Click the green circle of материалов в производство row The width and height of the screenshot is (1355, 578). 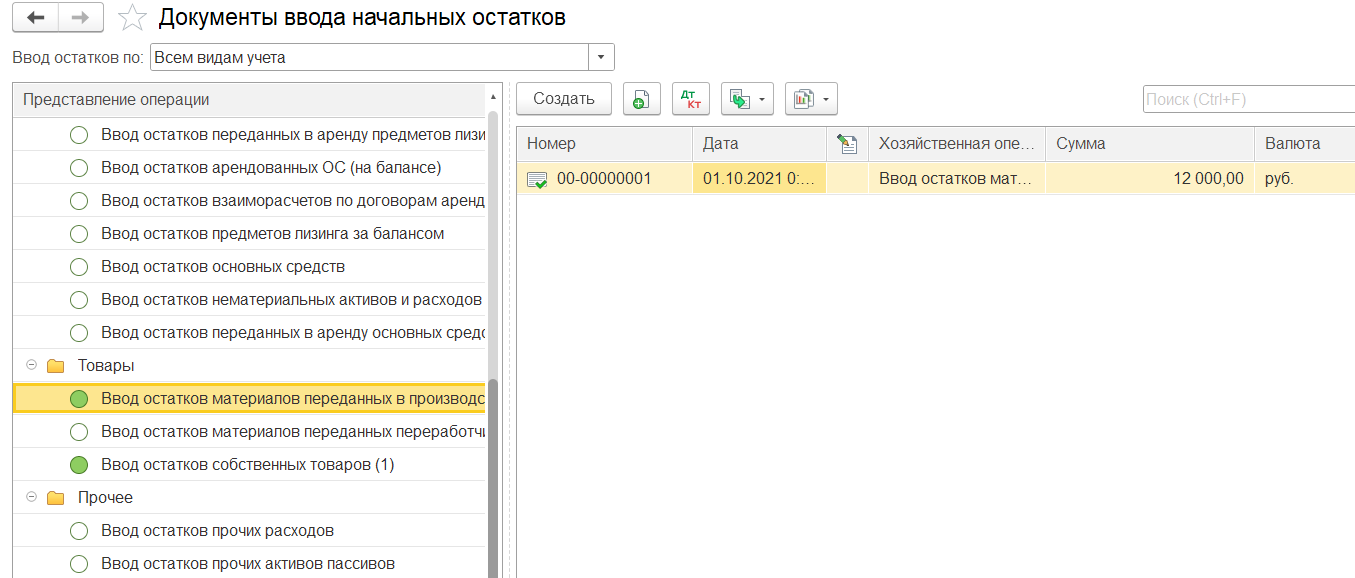pos(79,399)
